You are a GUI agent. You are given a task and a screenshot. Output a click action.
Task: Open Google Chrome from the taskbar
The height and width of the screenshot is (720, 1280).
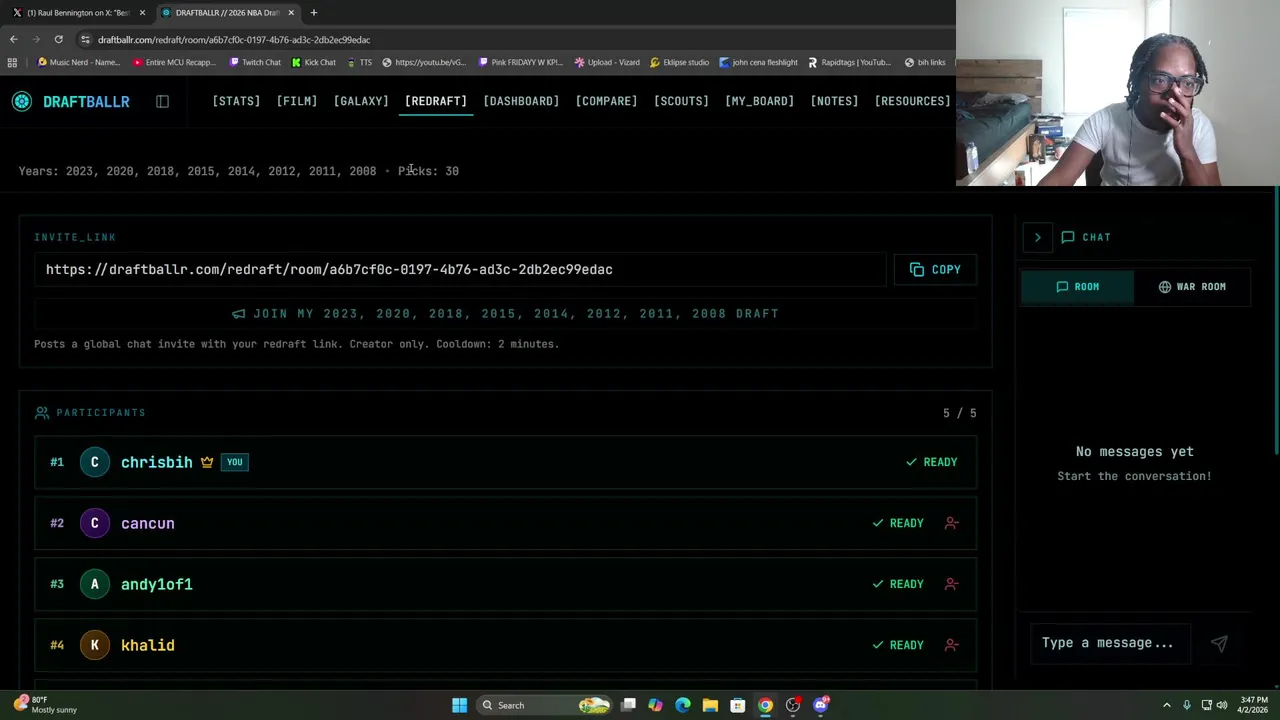coord(765,705)
